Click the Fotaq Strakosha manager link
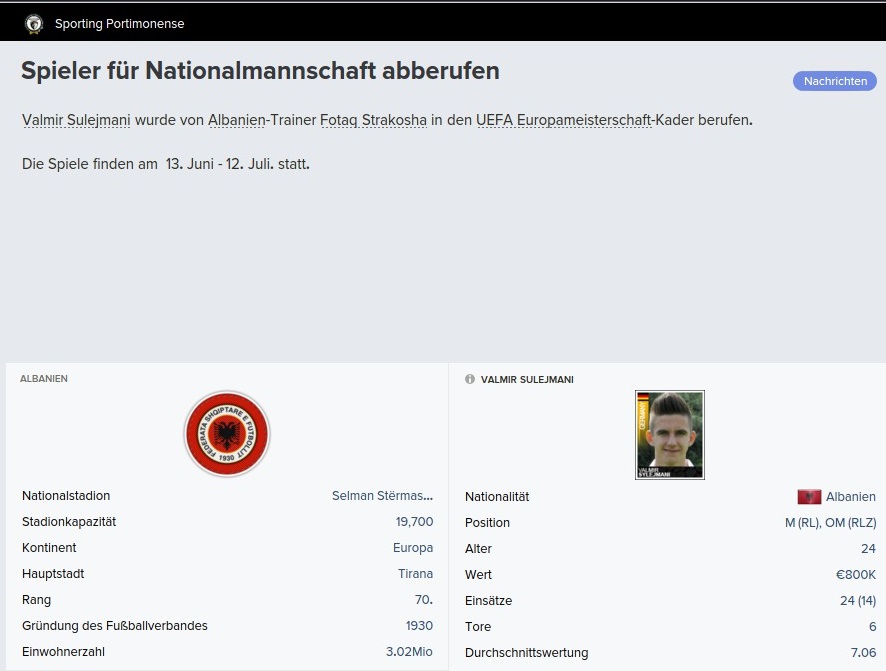886x671 pixels. point(373,120)
